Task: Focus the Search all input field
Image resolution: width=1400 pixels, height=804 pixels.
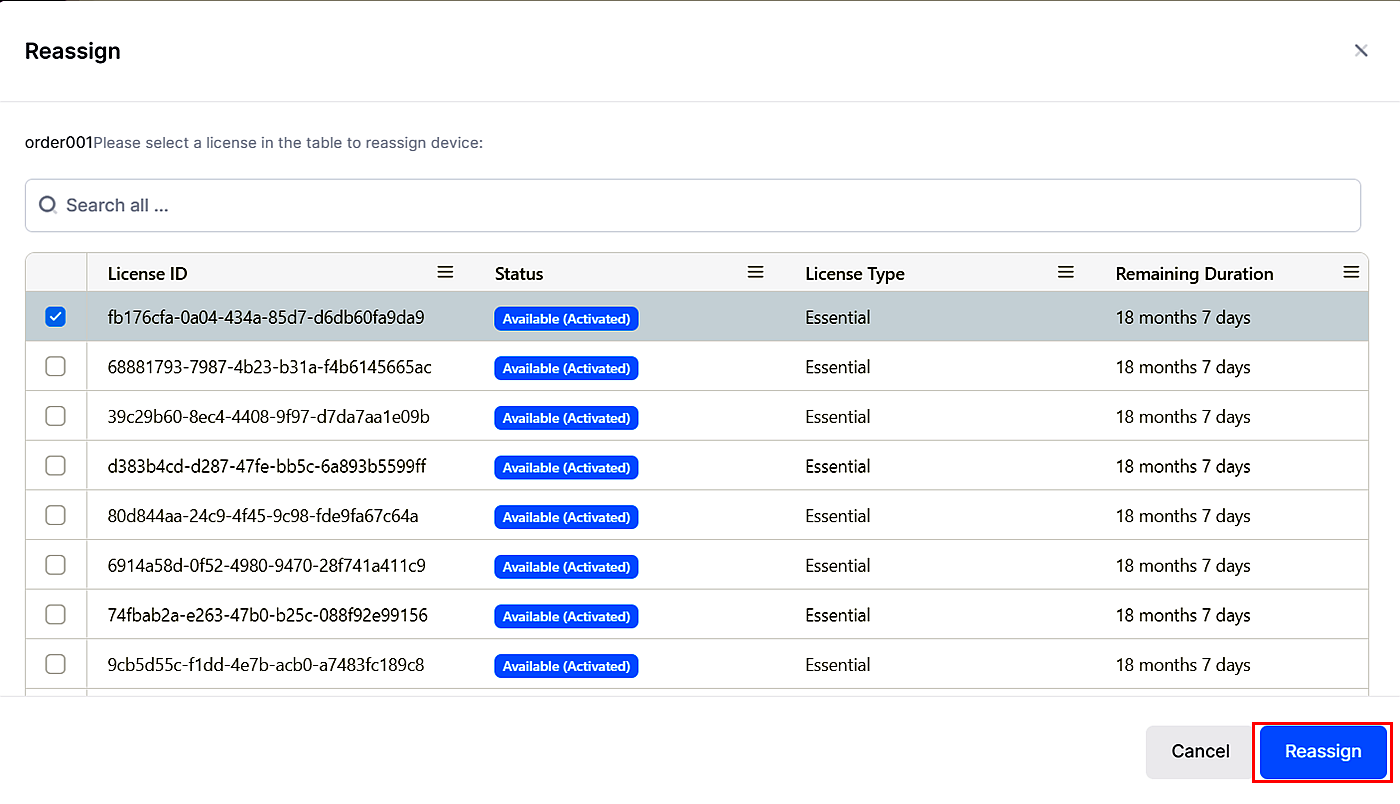Action: click(693, 205)
